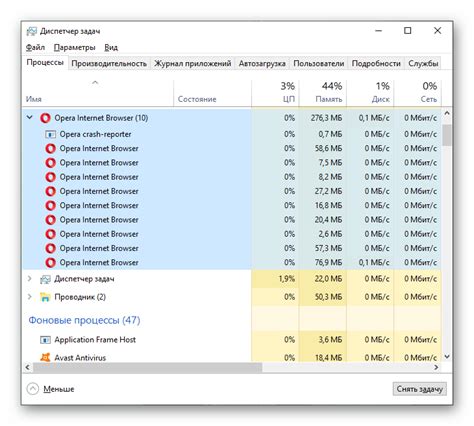Screen dimensions: 474x426
Task: Click Opera icon in the 8,2 МБ row
Action: click(x=50, y=177)
